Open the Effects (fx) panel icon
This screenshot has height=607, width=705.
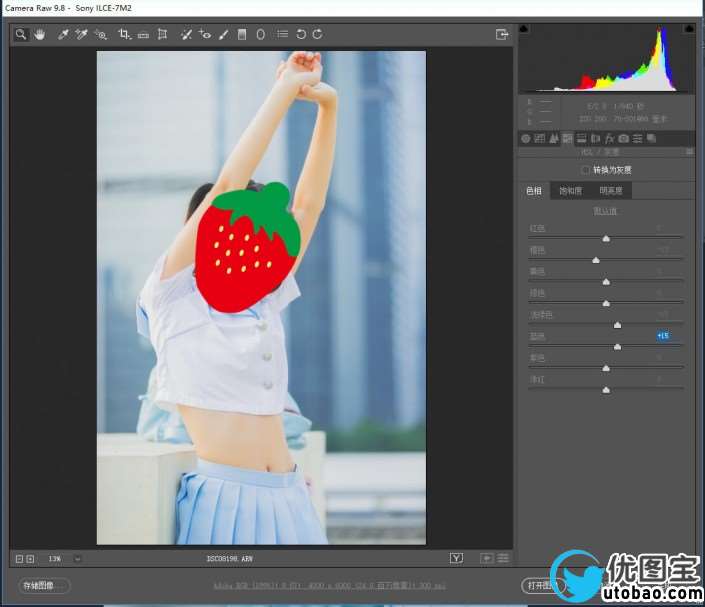pyautogui.click(x=609, y=138)
